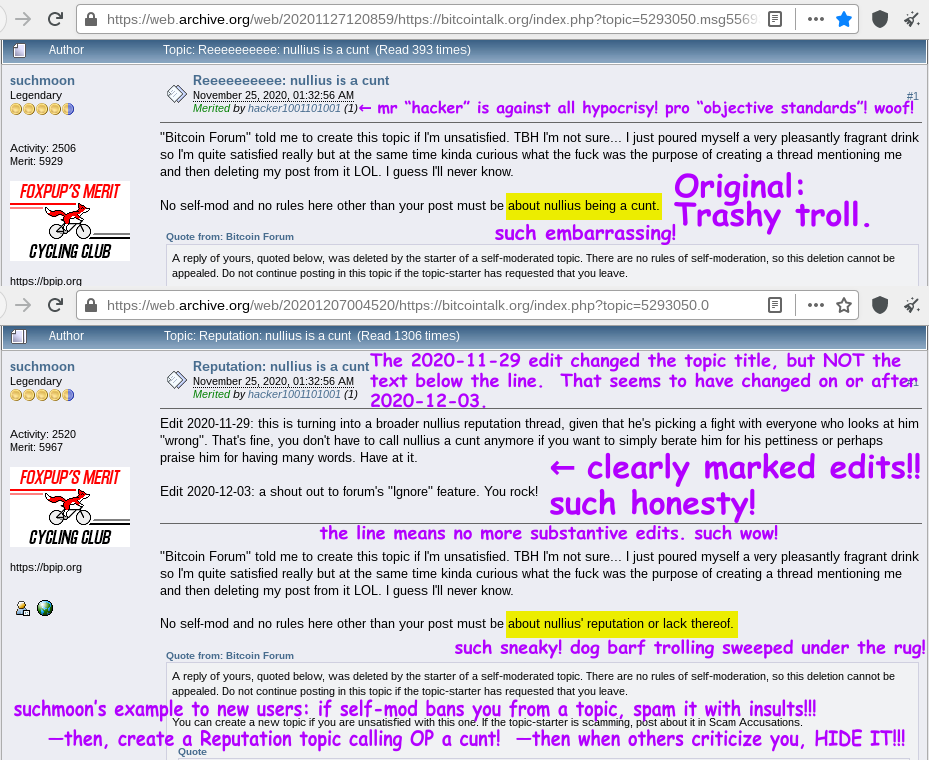The image size is (929, 760).
Task: Click the #1 post permalink in the top post
Action: [x=912, y=96]
